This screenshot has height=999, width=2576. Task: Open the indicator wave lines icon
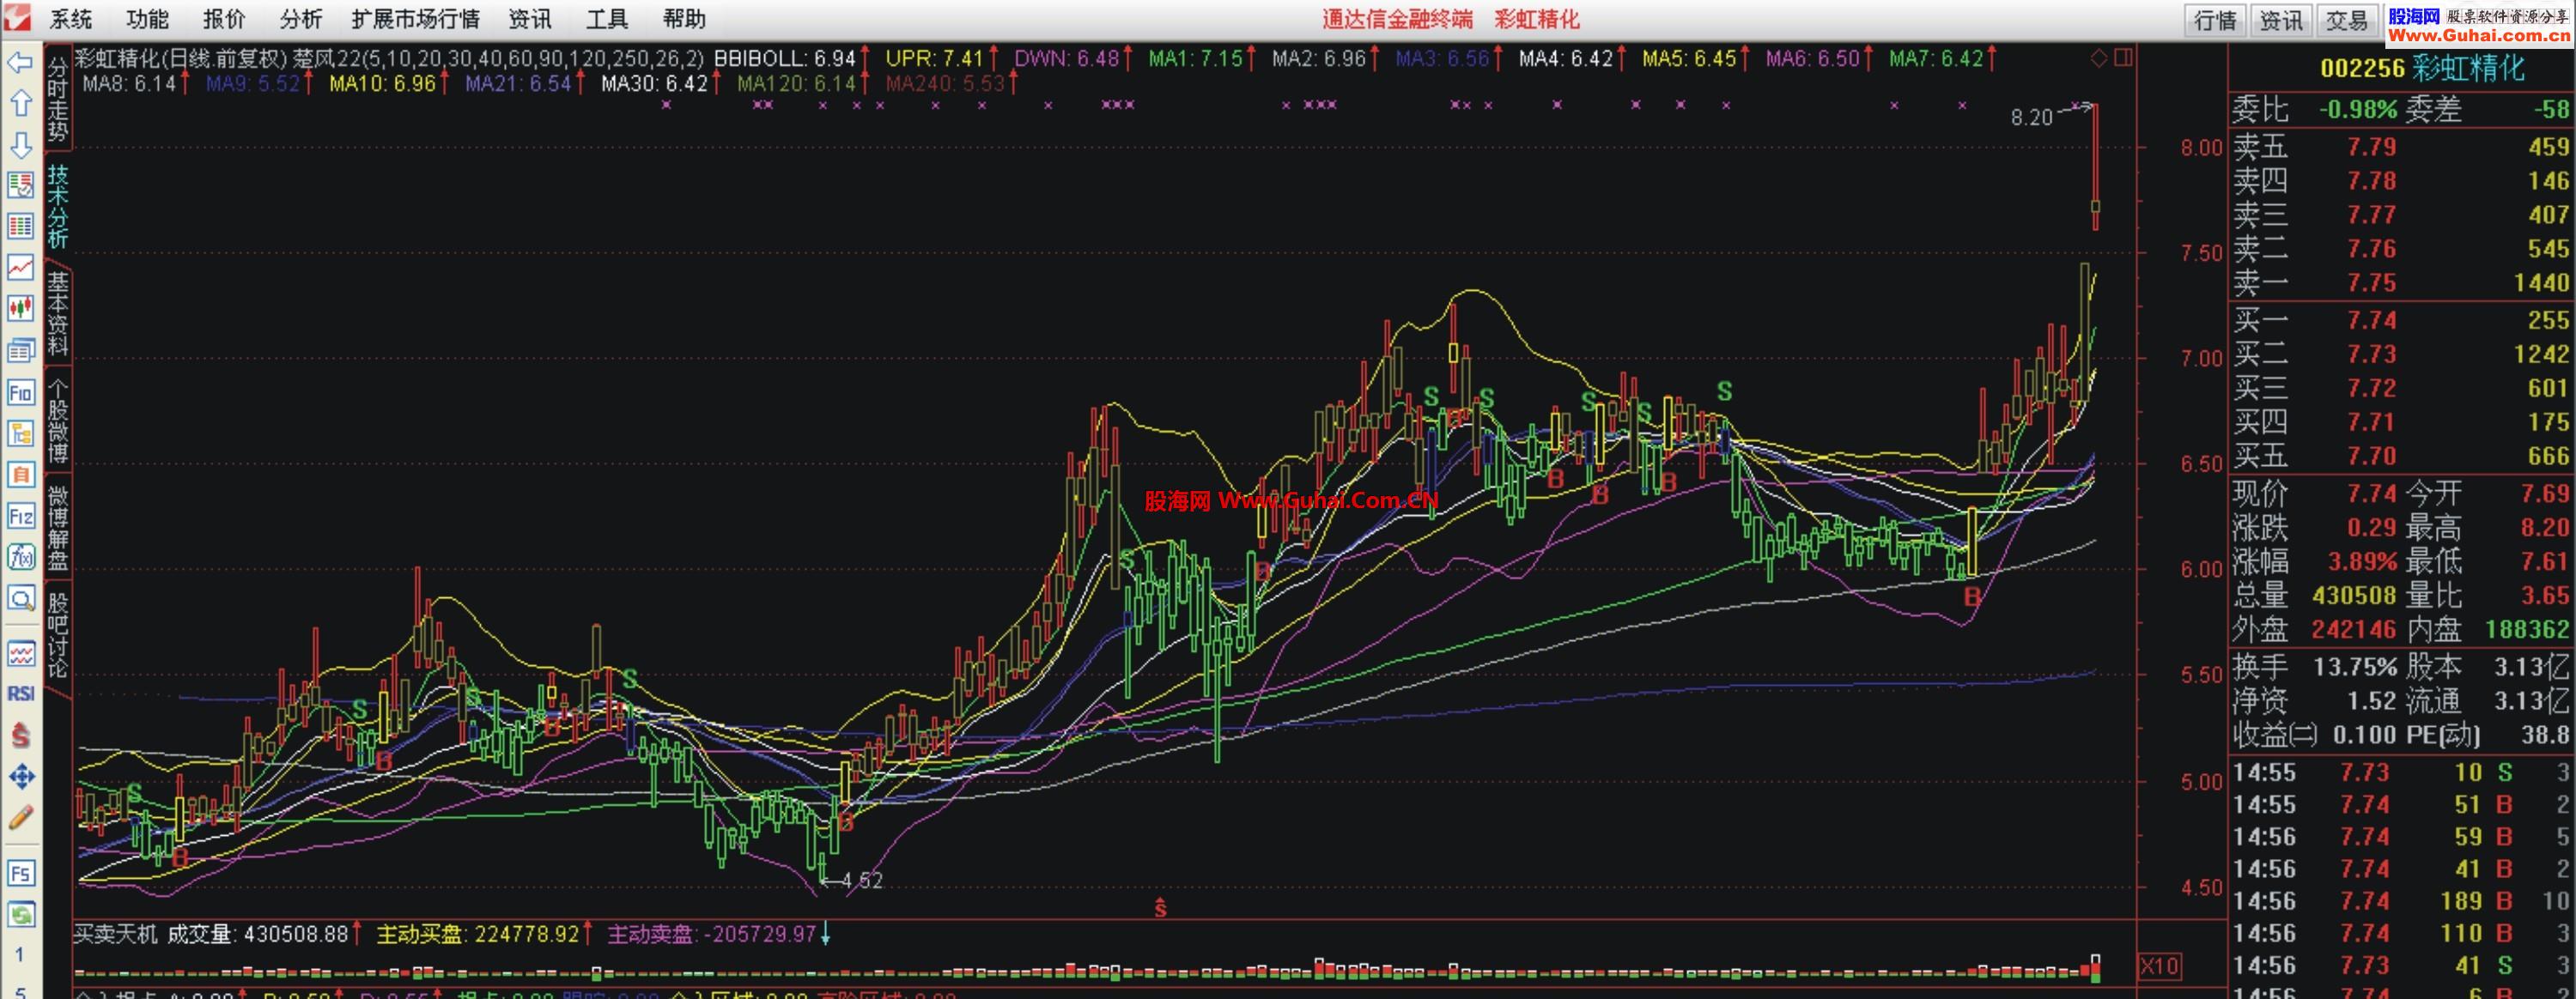[20, 654]
